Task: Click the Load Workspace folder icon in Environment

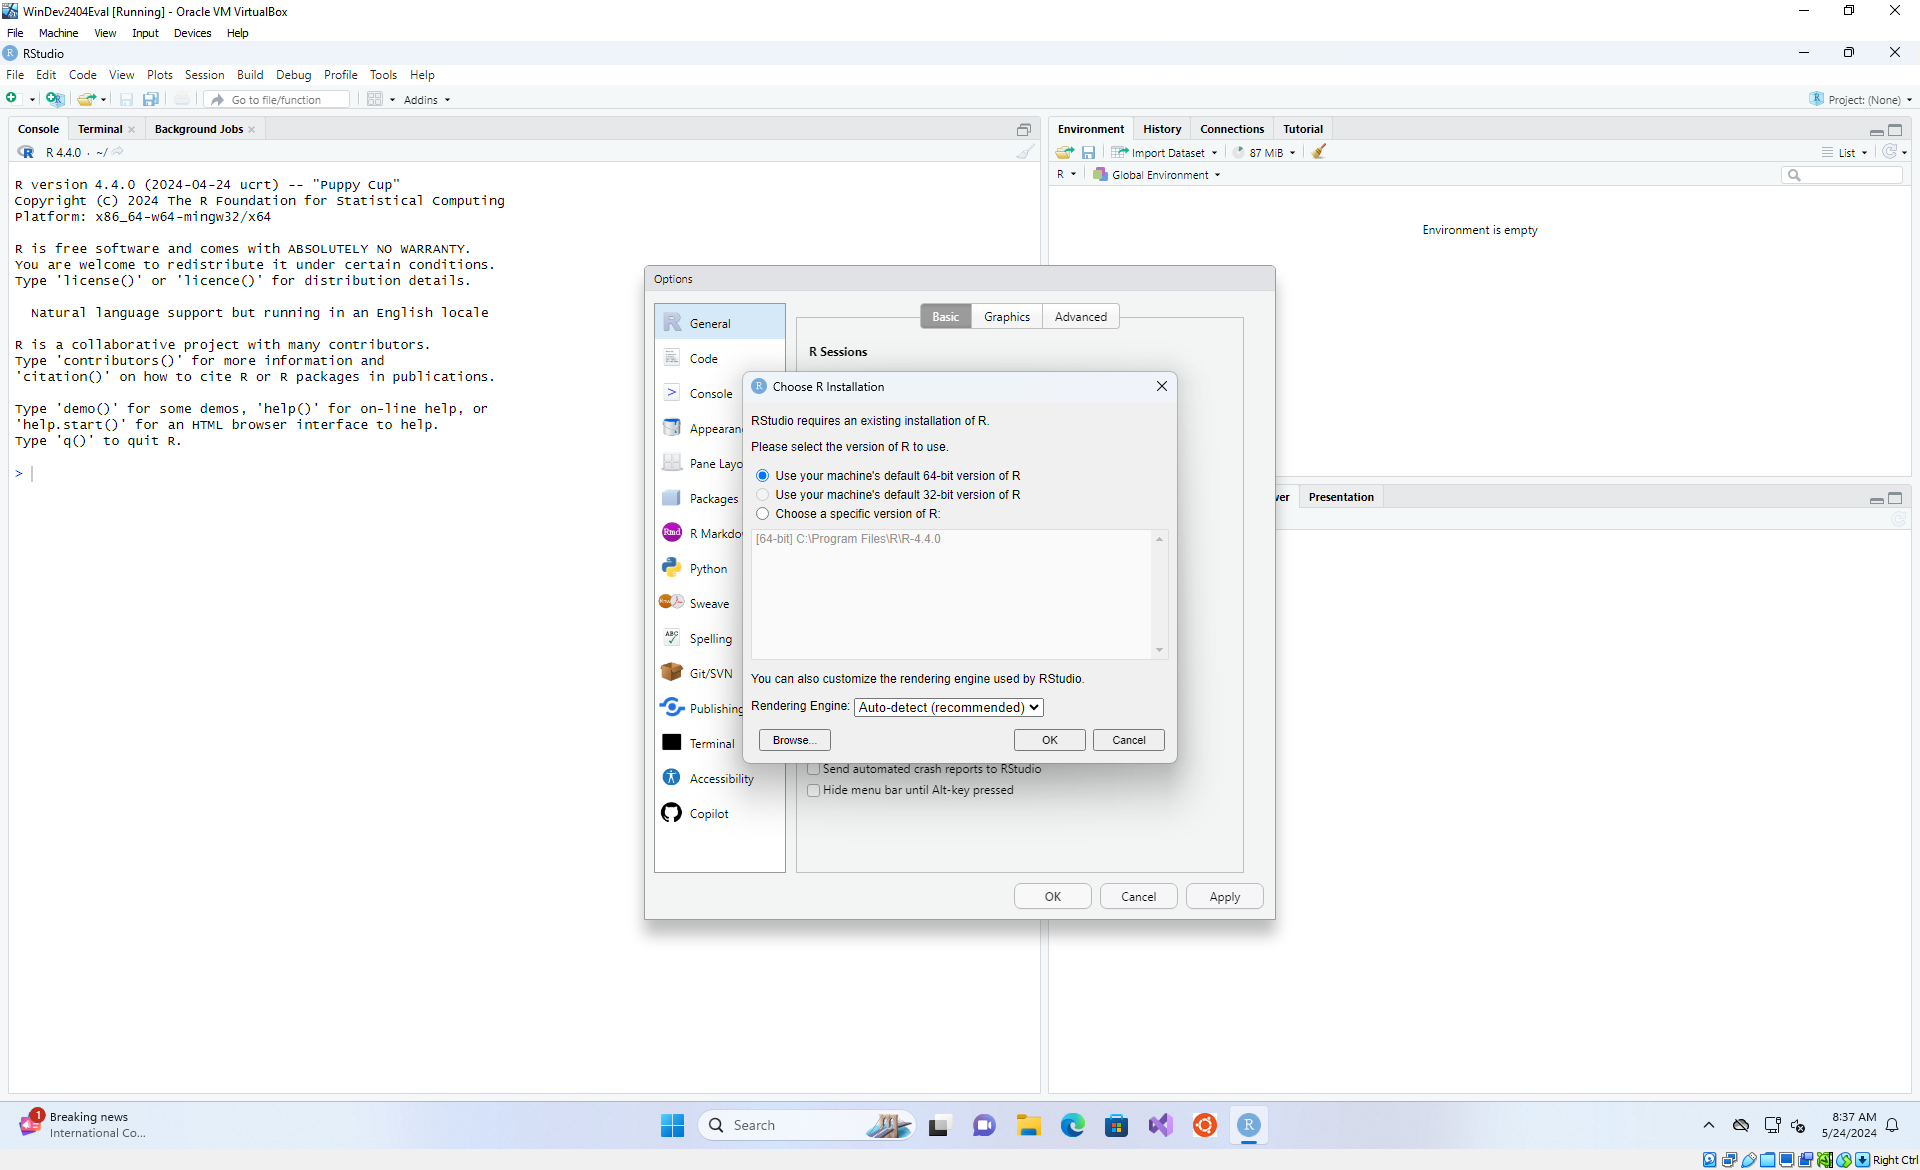Action: 1065,152
